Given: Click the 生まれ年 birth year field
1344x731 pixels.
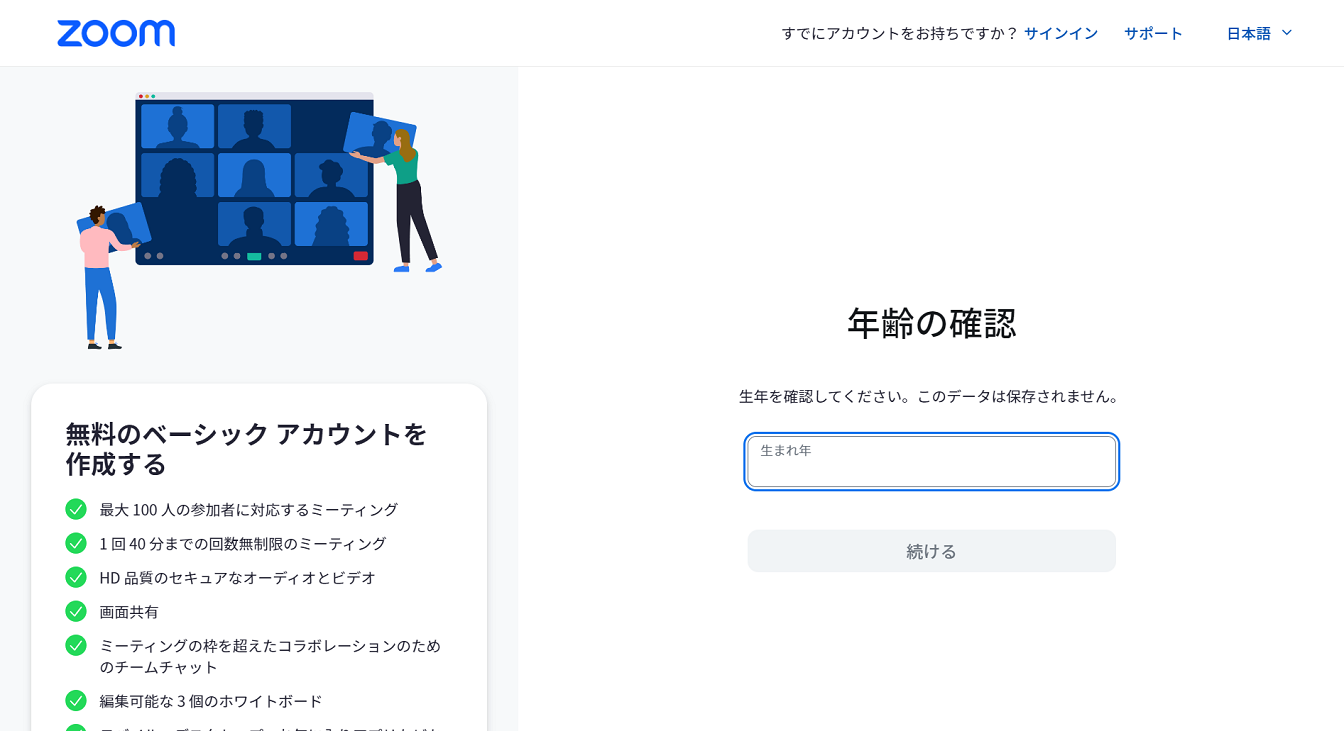Looking at the screenshot, I should (931, 462).
